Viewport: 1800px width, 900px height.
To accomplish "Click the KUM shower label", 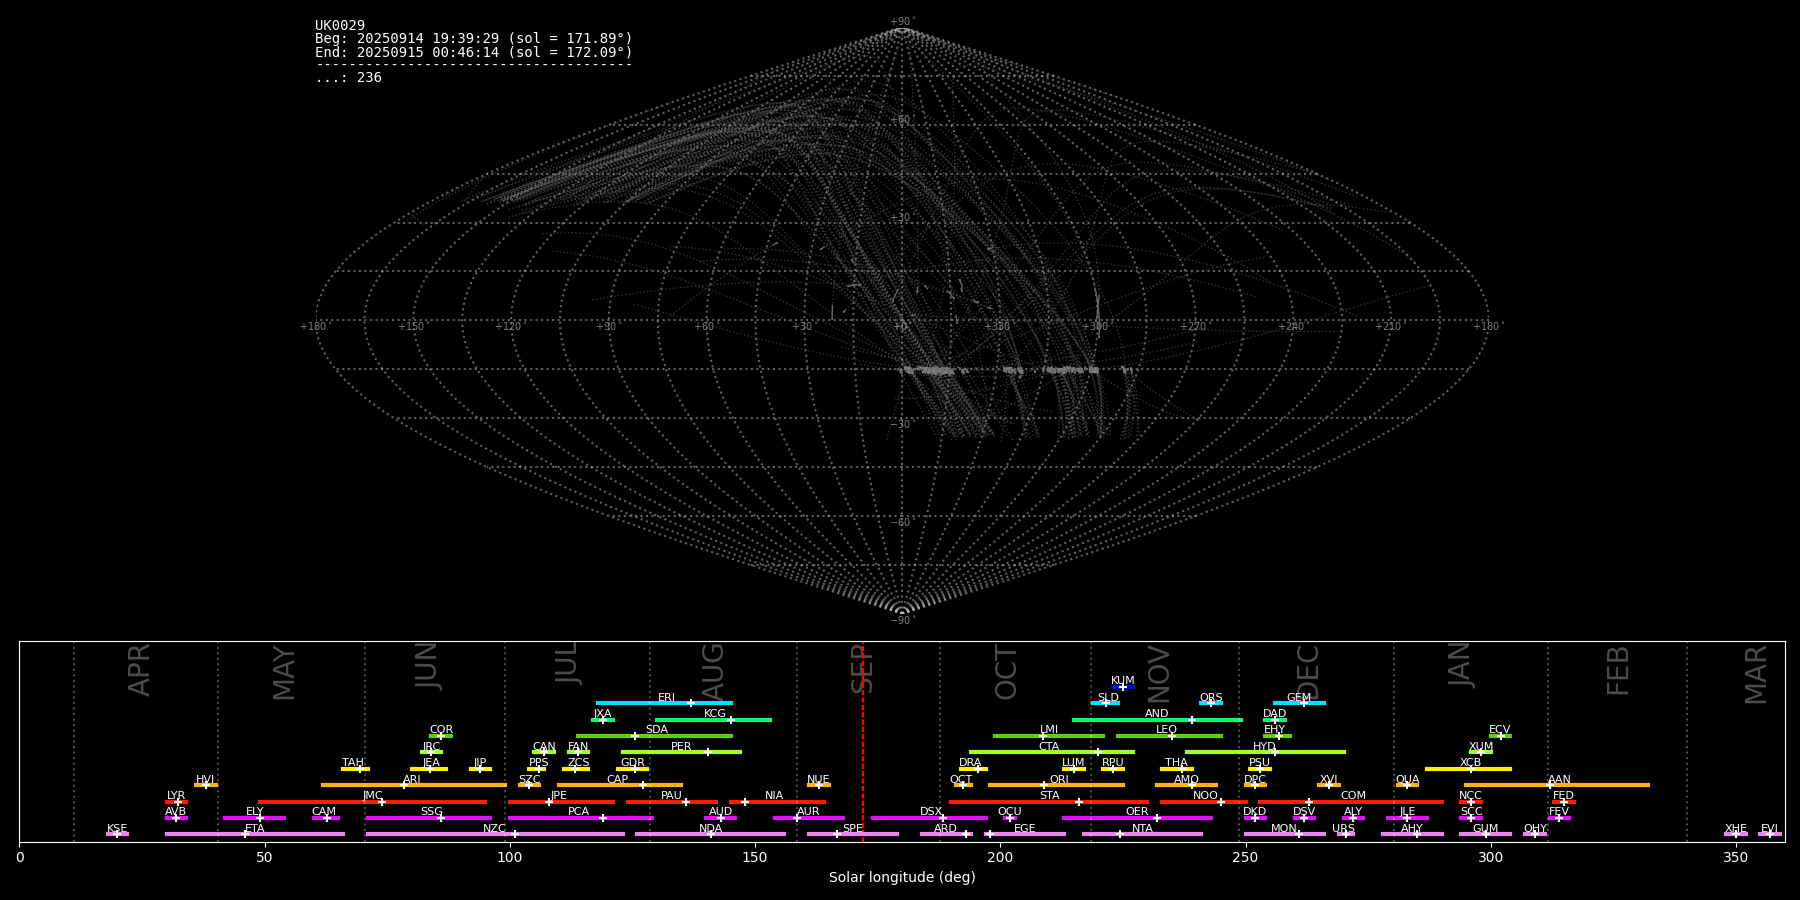I will click(1123, 681).
